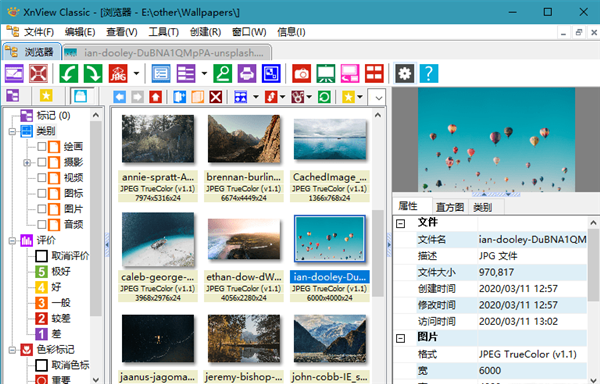Check the 视频 category checkbox
The image size is (600, 384).
point(42,178)
